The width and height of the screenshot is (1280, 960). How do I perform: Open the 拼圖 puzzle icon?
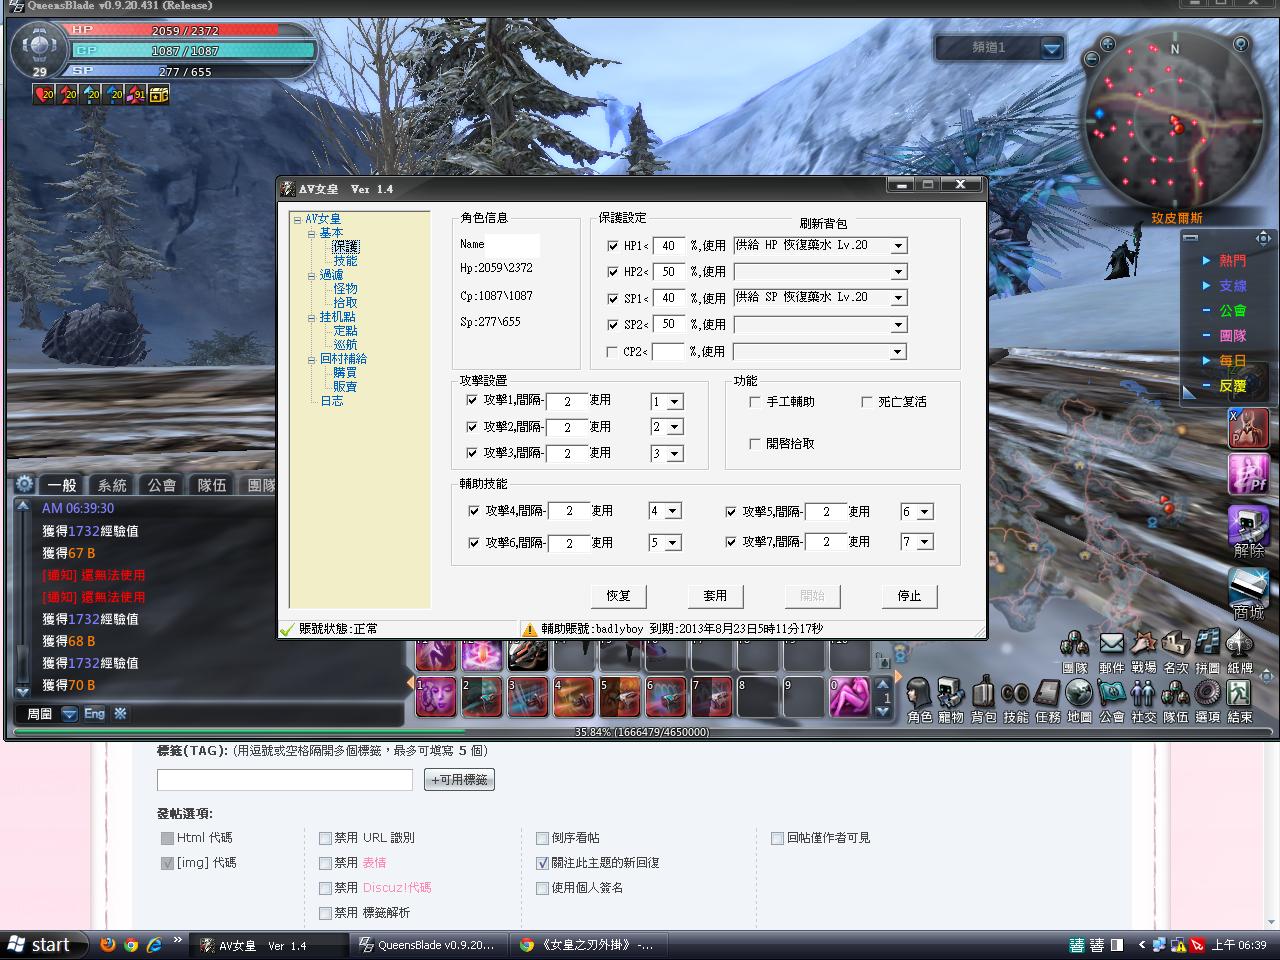[1207, 643]
